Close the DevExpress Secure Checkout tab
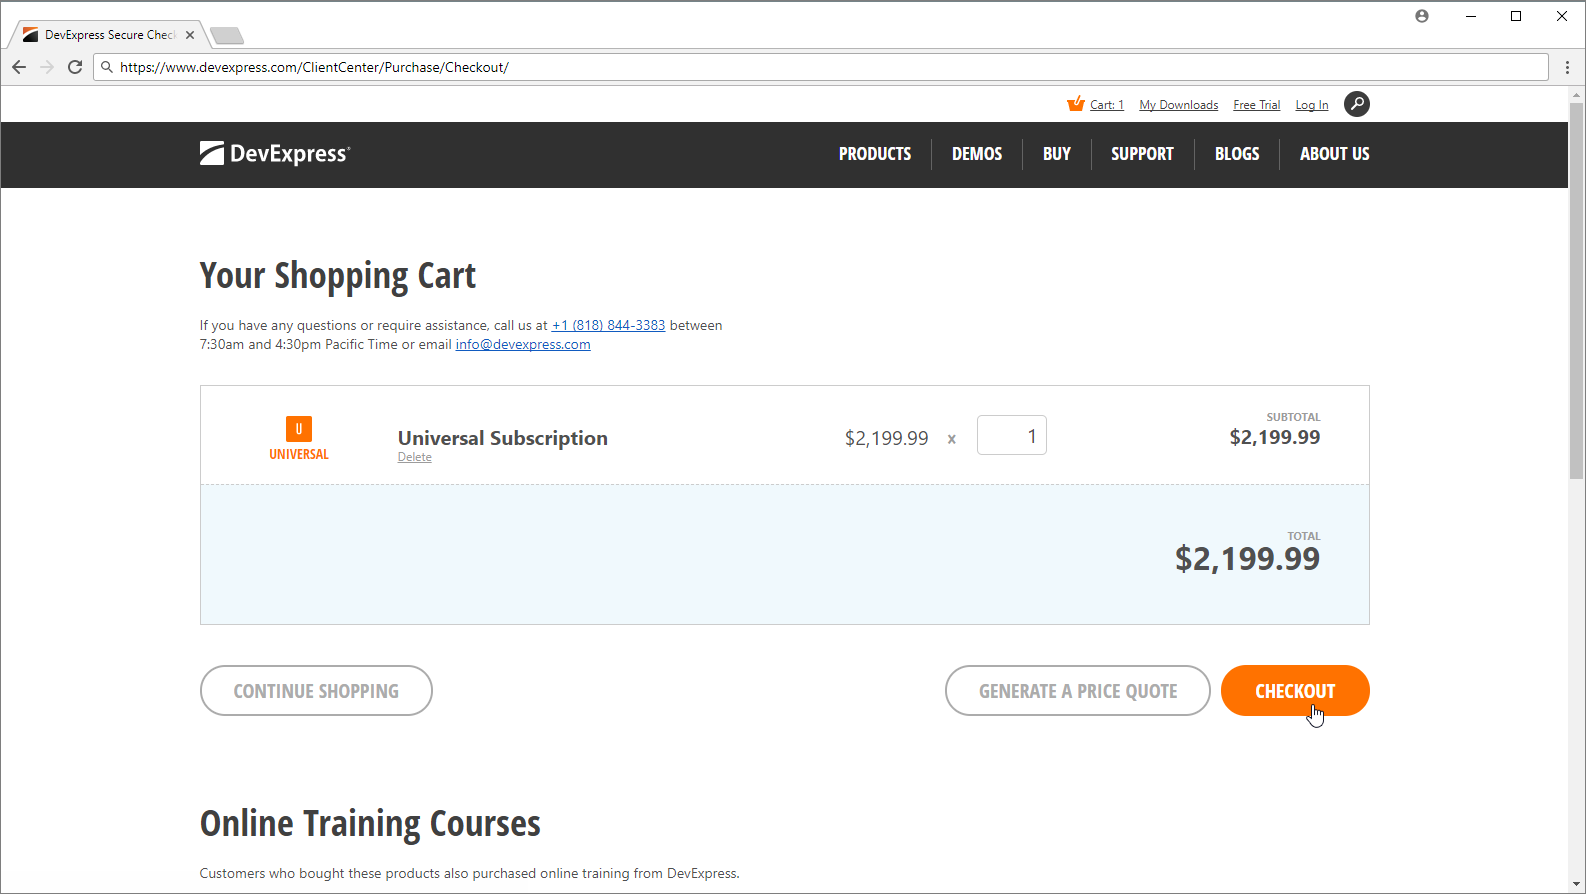Viewport: 1586px width, 894px height. [190, 35]
